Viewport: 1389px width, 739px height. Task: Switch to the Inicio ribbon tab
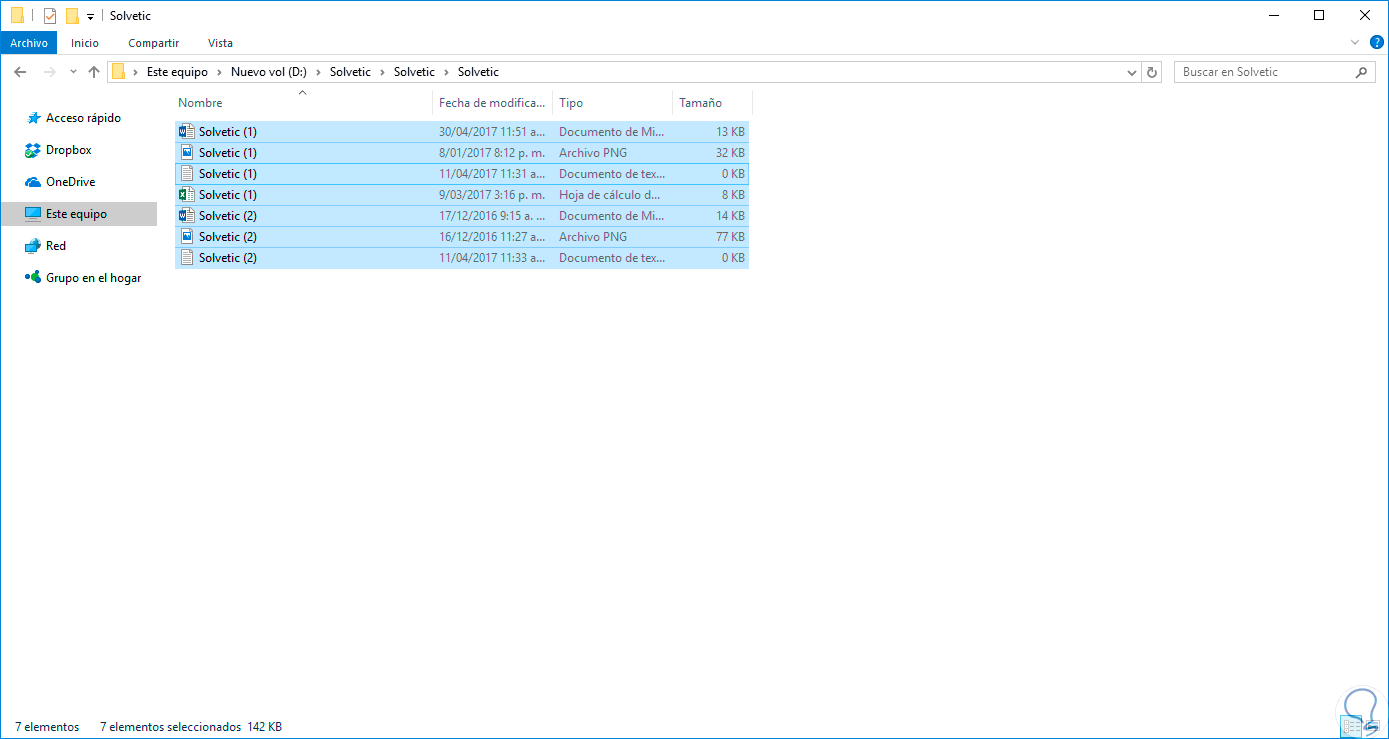coord(85,43)
